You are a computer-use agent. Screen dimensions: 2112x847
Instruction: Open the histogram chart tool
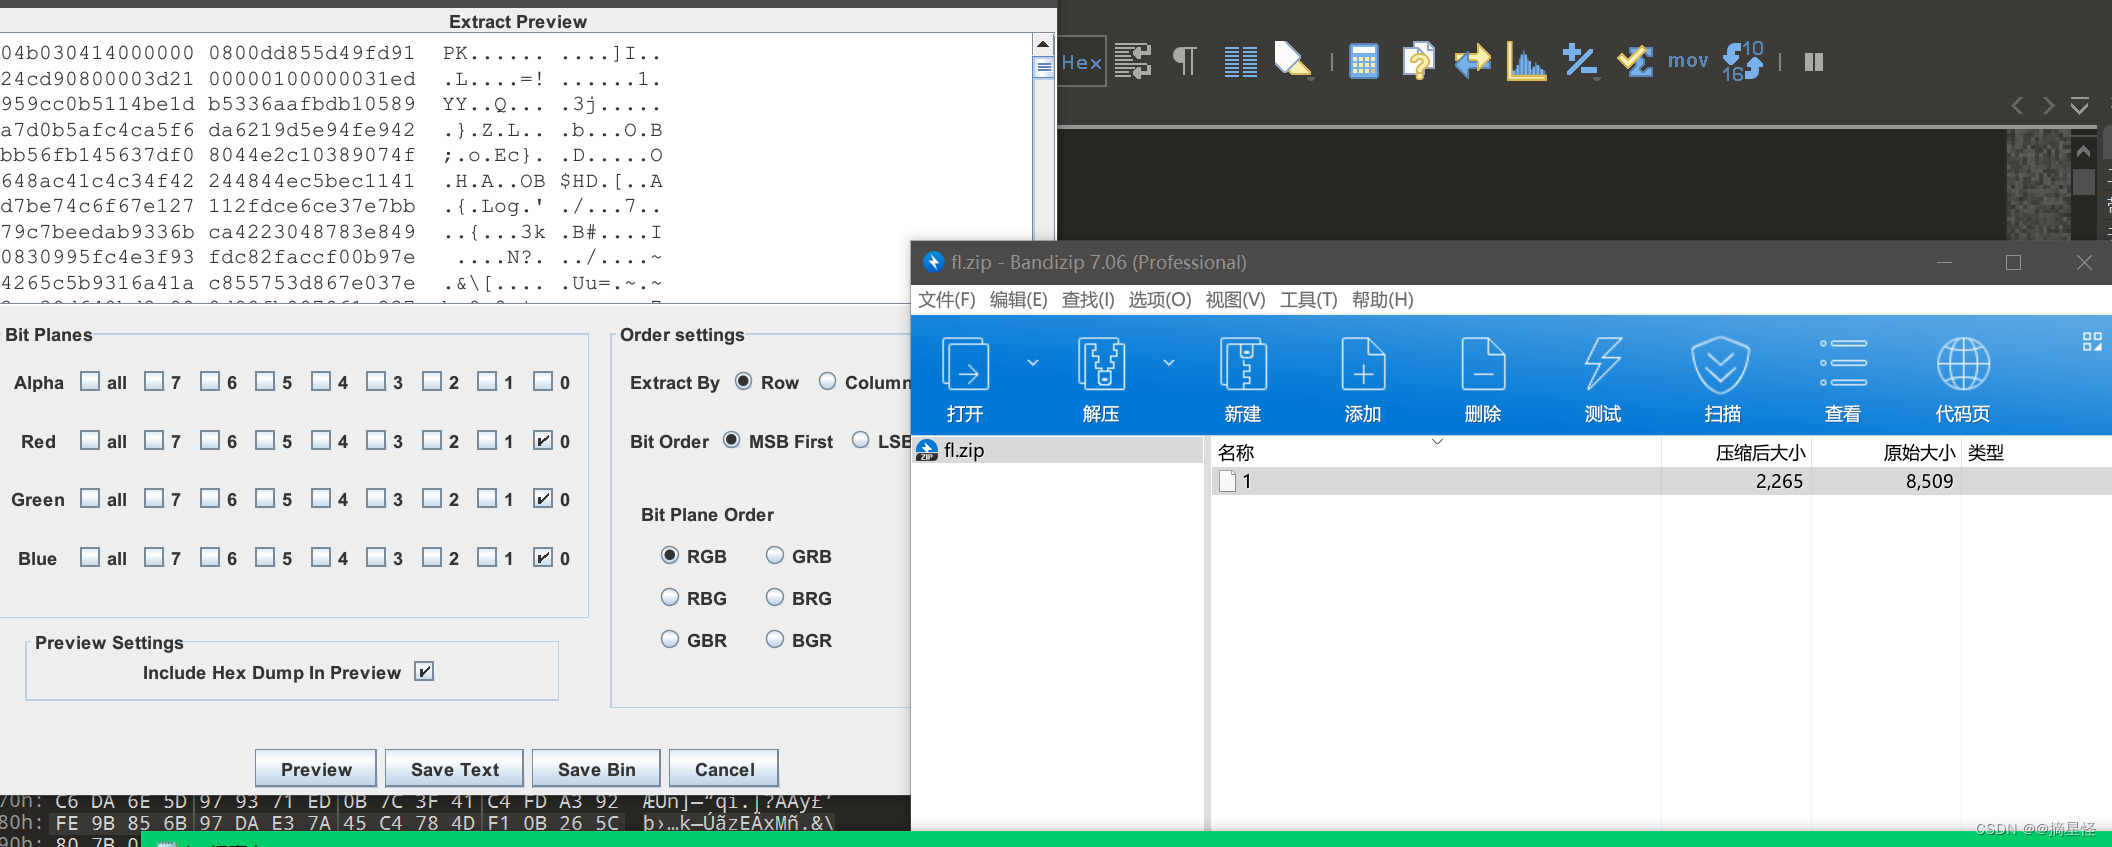pos(1526,62)
